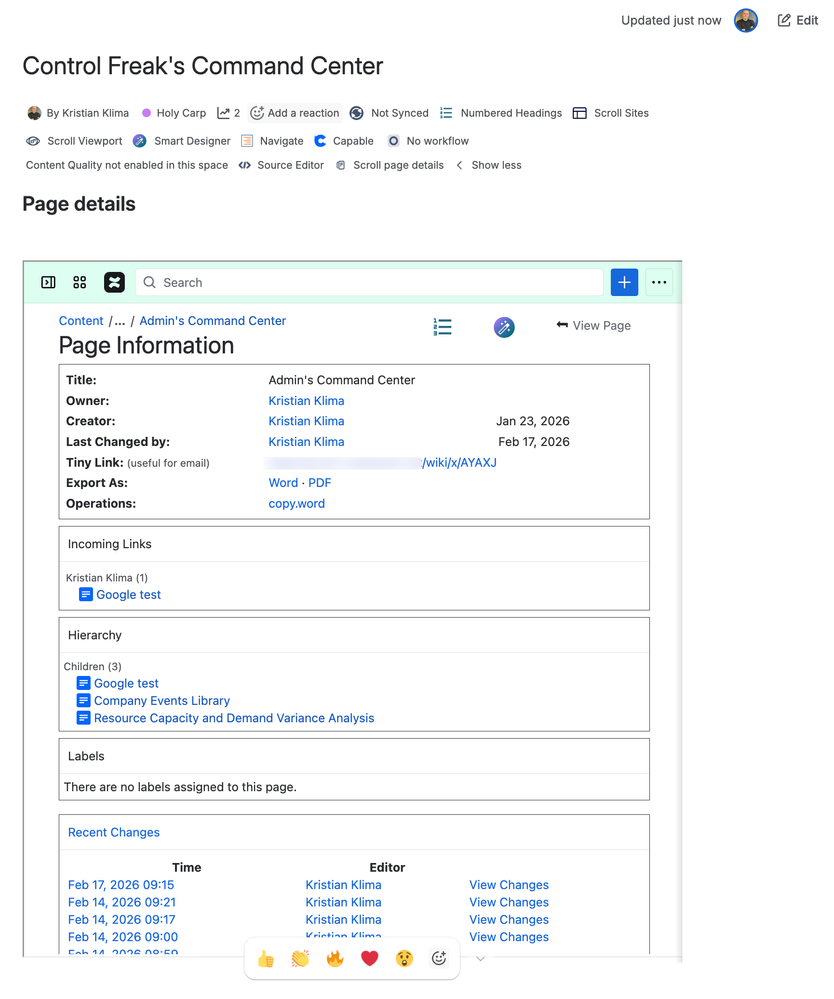Open Resource Capacity and Demand Variance Analysis
This screenshot has height=999, width=834.
(234, 718)
